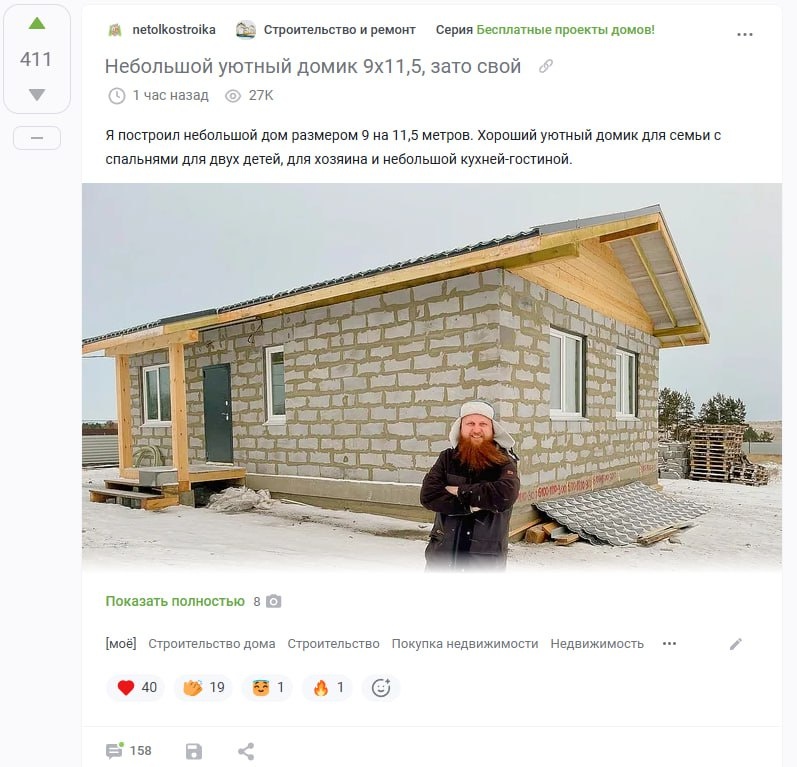Viewport: 797px width, 767px height.
Task: Select tag Покупка недвижимости
Action: click(x=465, y=643)
